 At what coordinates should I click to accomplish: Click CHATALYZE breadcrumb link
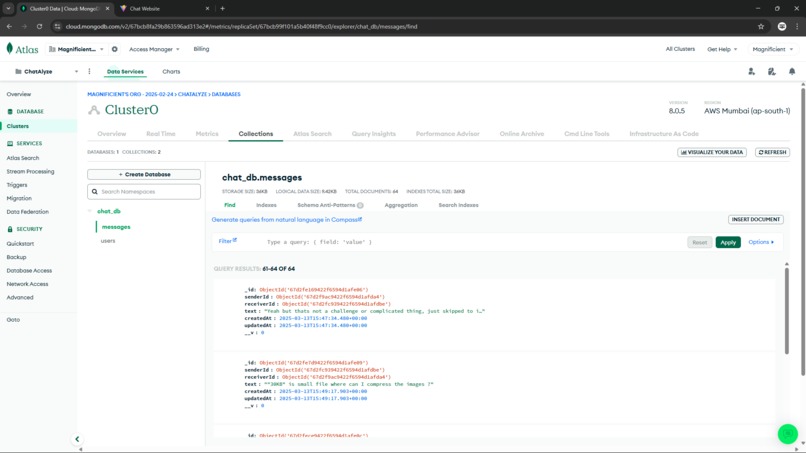[x=192, y=94]
